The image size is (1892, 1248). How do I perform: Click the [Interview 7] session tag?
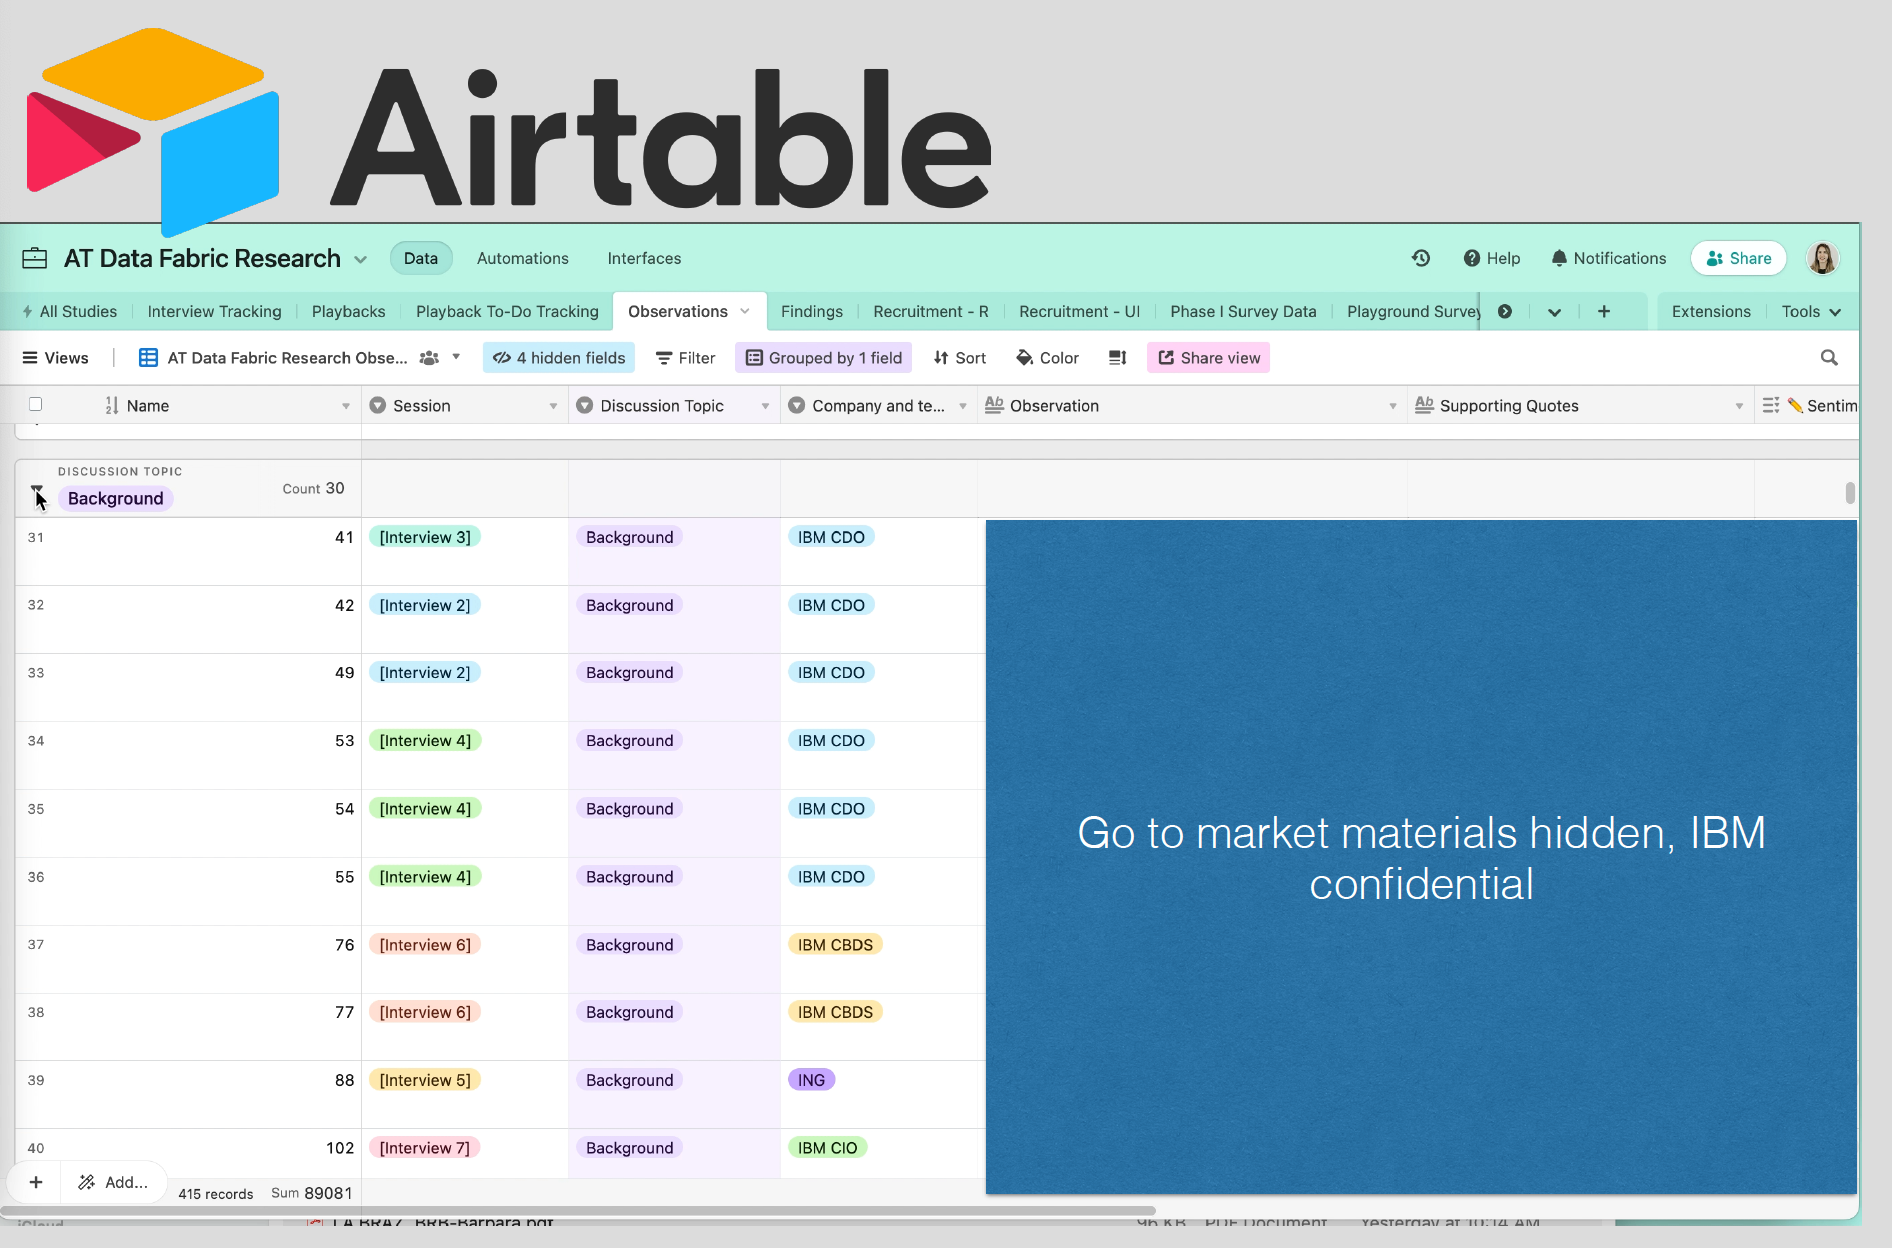[424, 1148]
